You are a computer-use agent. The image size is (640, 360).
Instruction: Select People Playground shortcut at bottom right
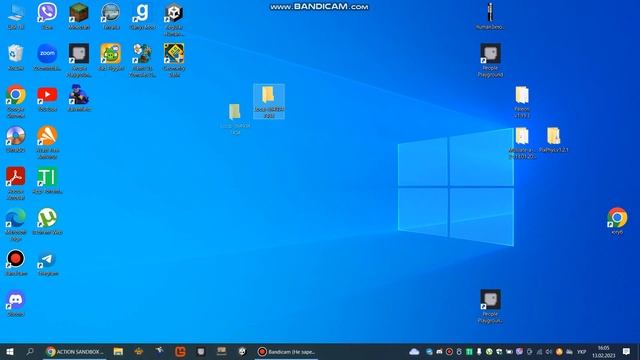coord(490,306)
